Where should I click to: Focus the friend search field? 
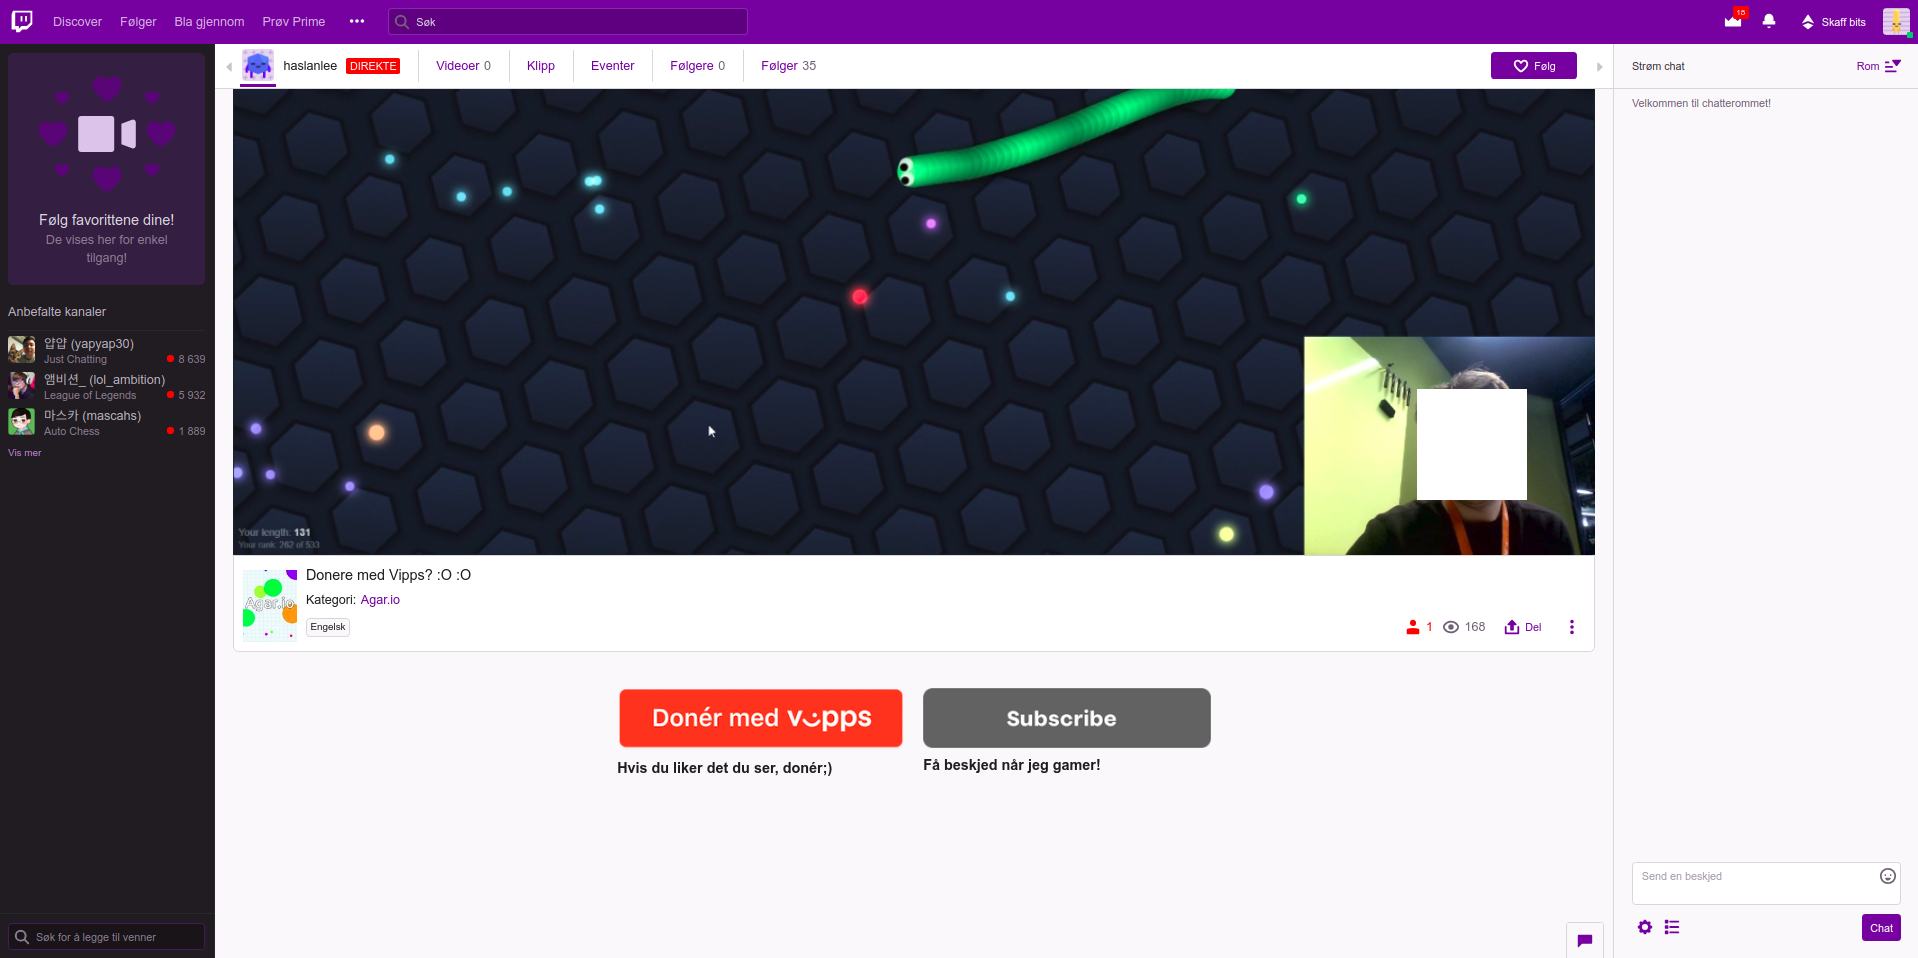coord(106,937)
